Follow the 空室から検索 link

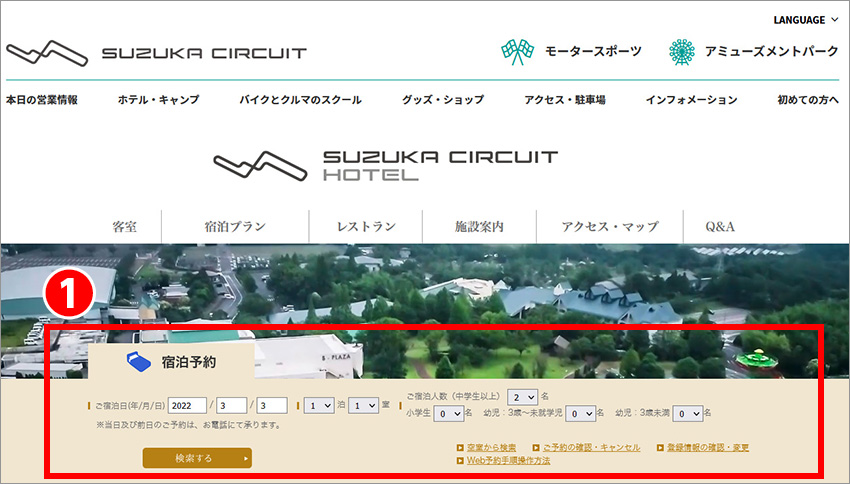tap(491, 448)
